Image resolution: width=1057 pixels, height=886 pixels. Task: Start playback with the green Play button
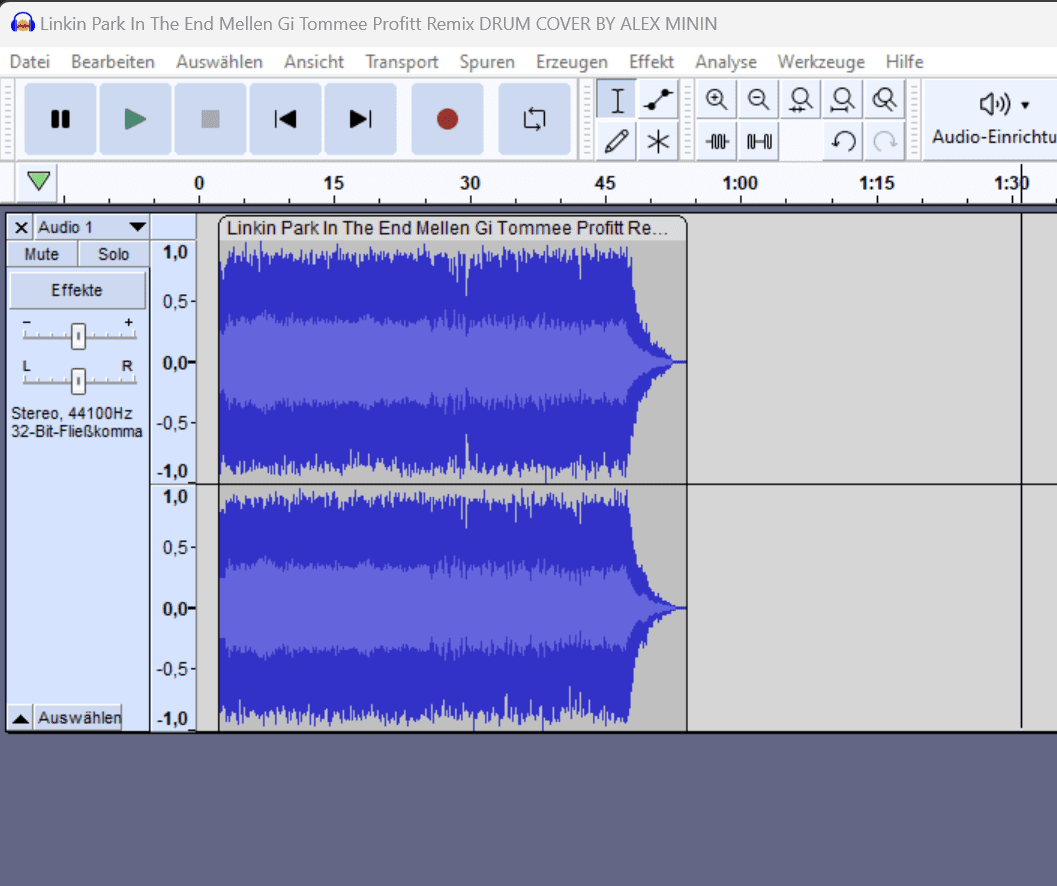(x=135, y=119)
